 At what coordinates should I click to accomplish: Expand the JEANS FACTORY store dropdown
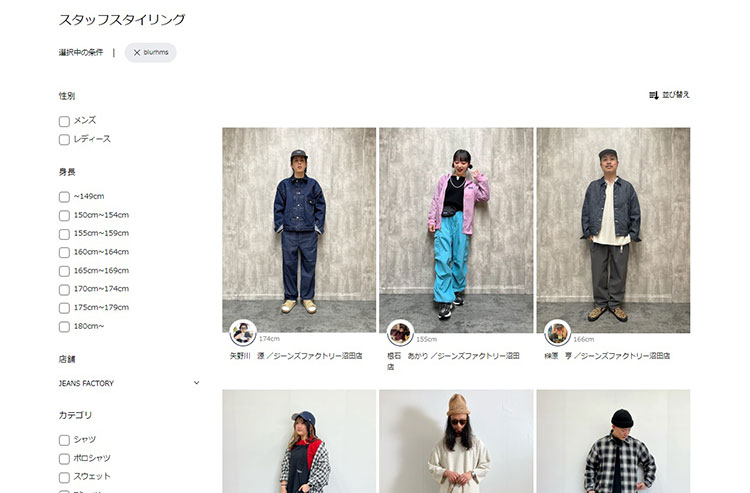pos(129,383)
